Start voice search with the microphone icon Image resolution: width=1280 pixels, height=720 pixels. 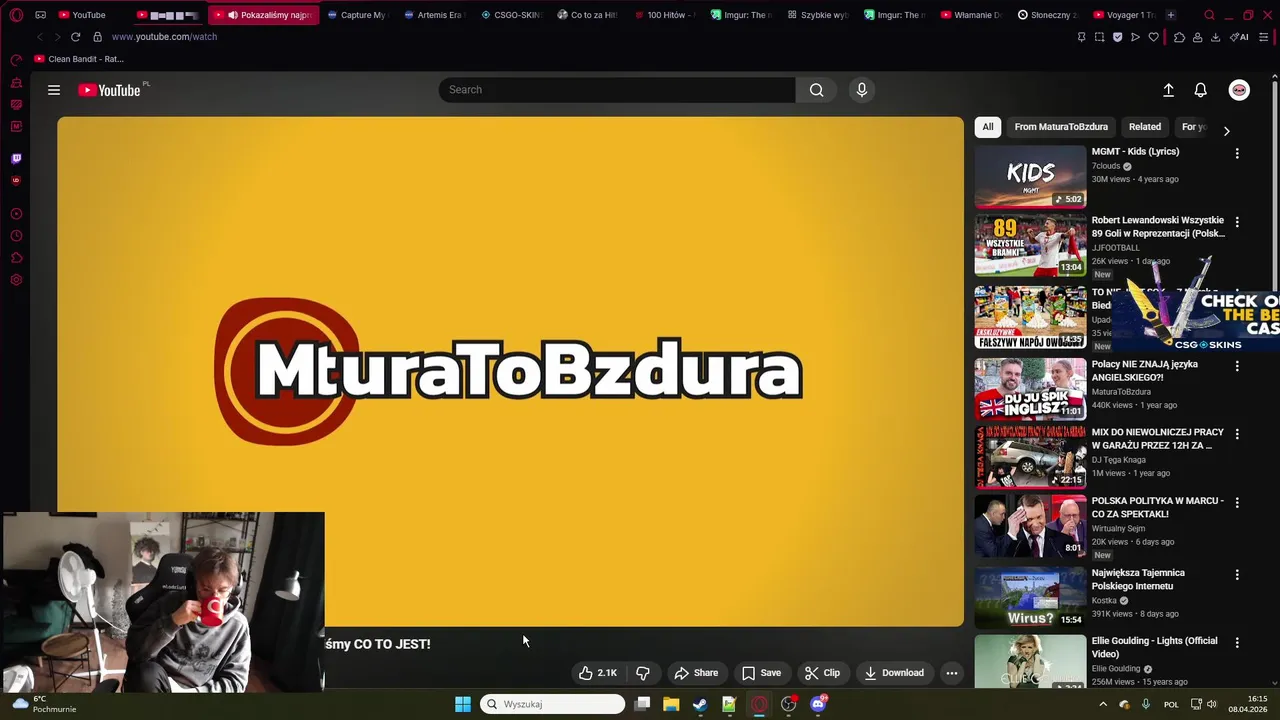tap(862, 90)
